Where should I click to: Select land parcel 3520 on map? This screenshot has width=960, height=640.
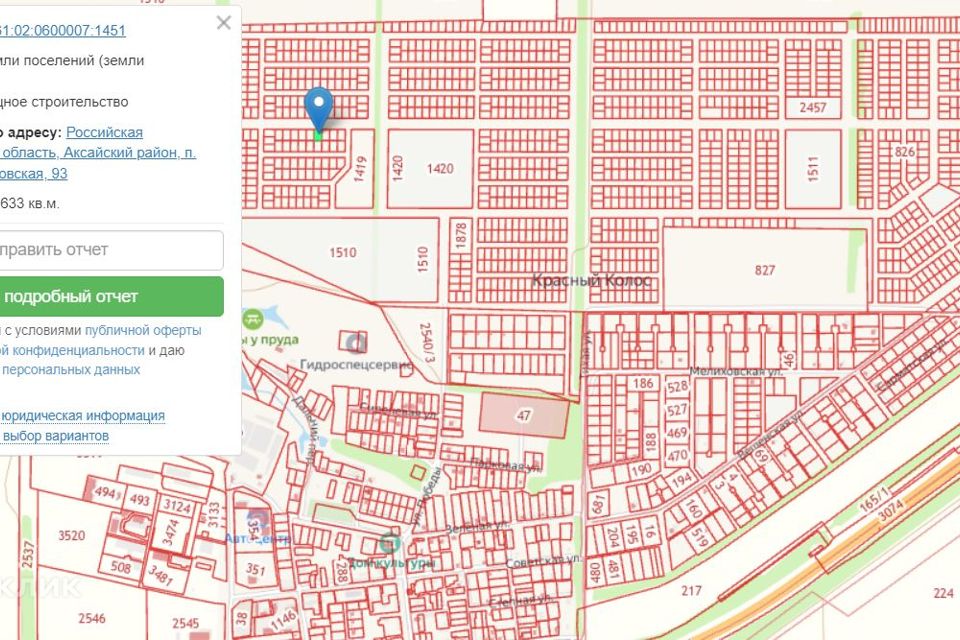pyautogui.click(x=72, y=535)
